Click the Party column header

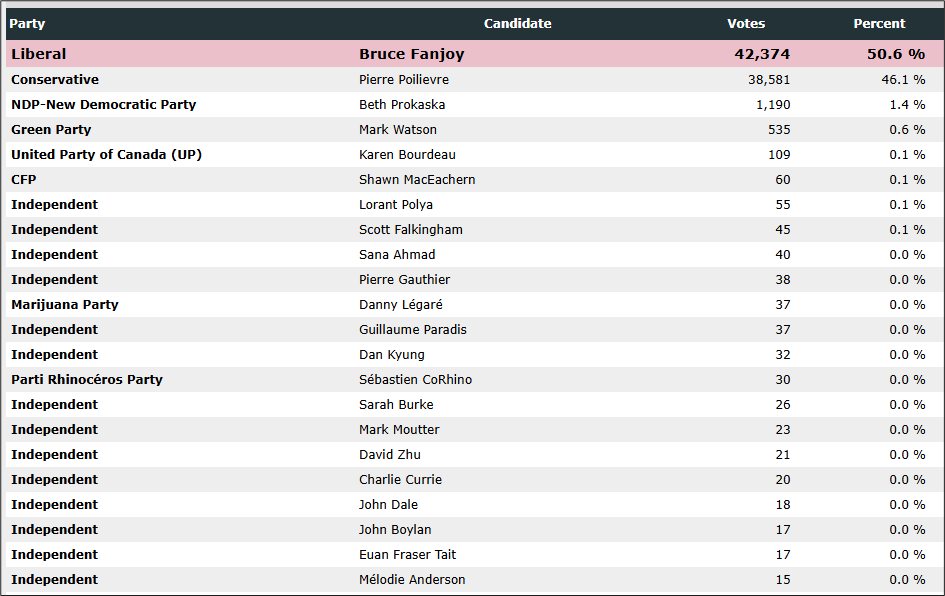(27, 24)
